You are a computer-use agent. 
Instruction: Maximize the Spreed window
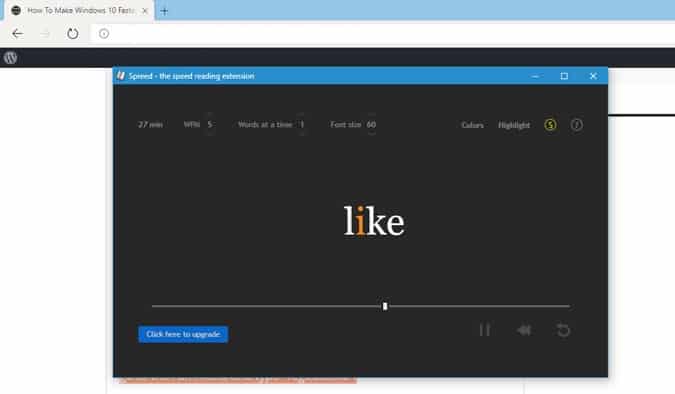point(564,76)
